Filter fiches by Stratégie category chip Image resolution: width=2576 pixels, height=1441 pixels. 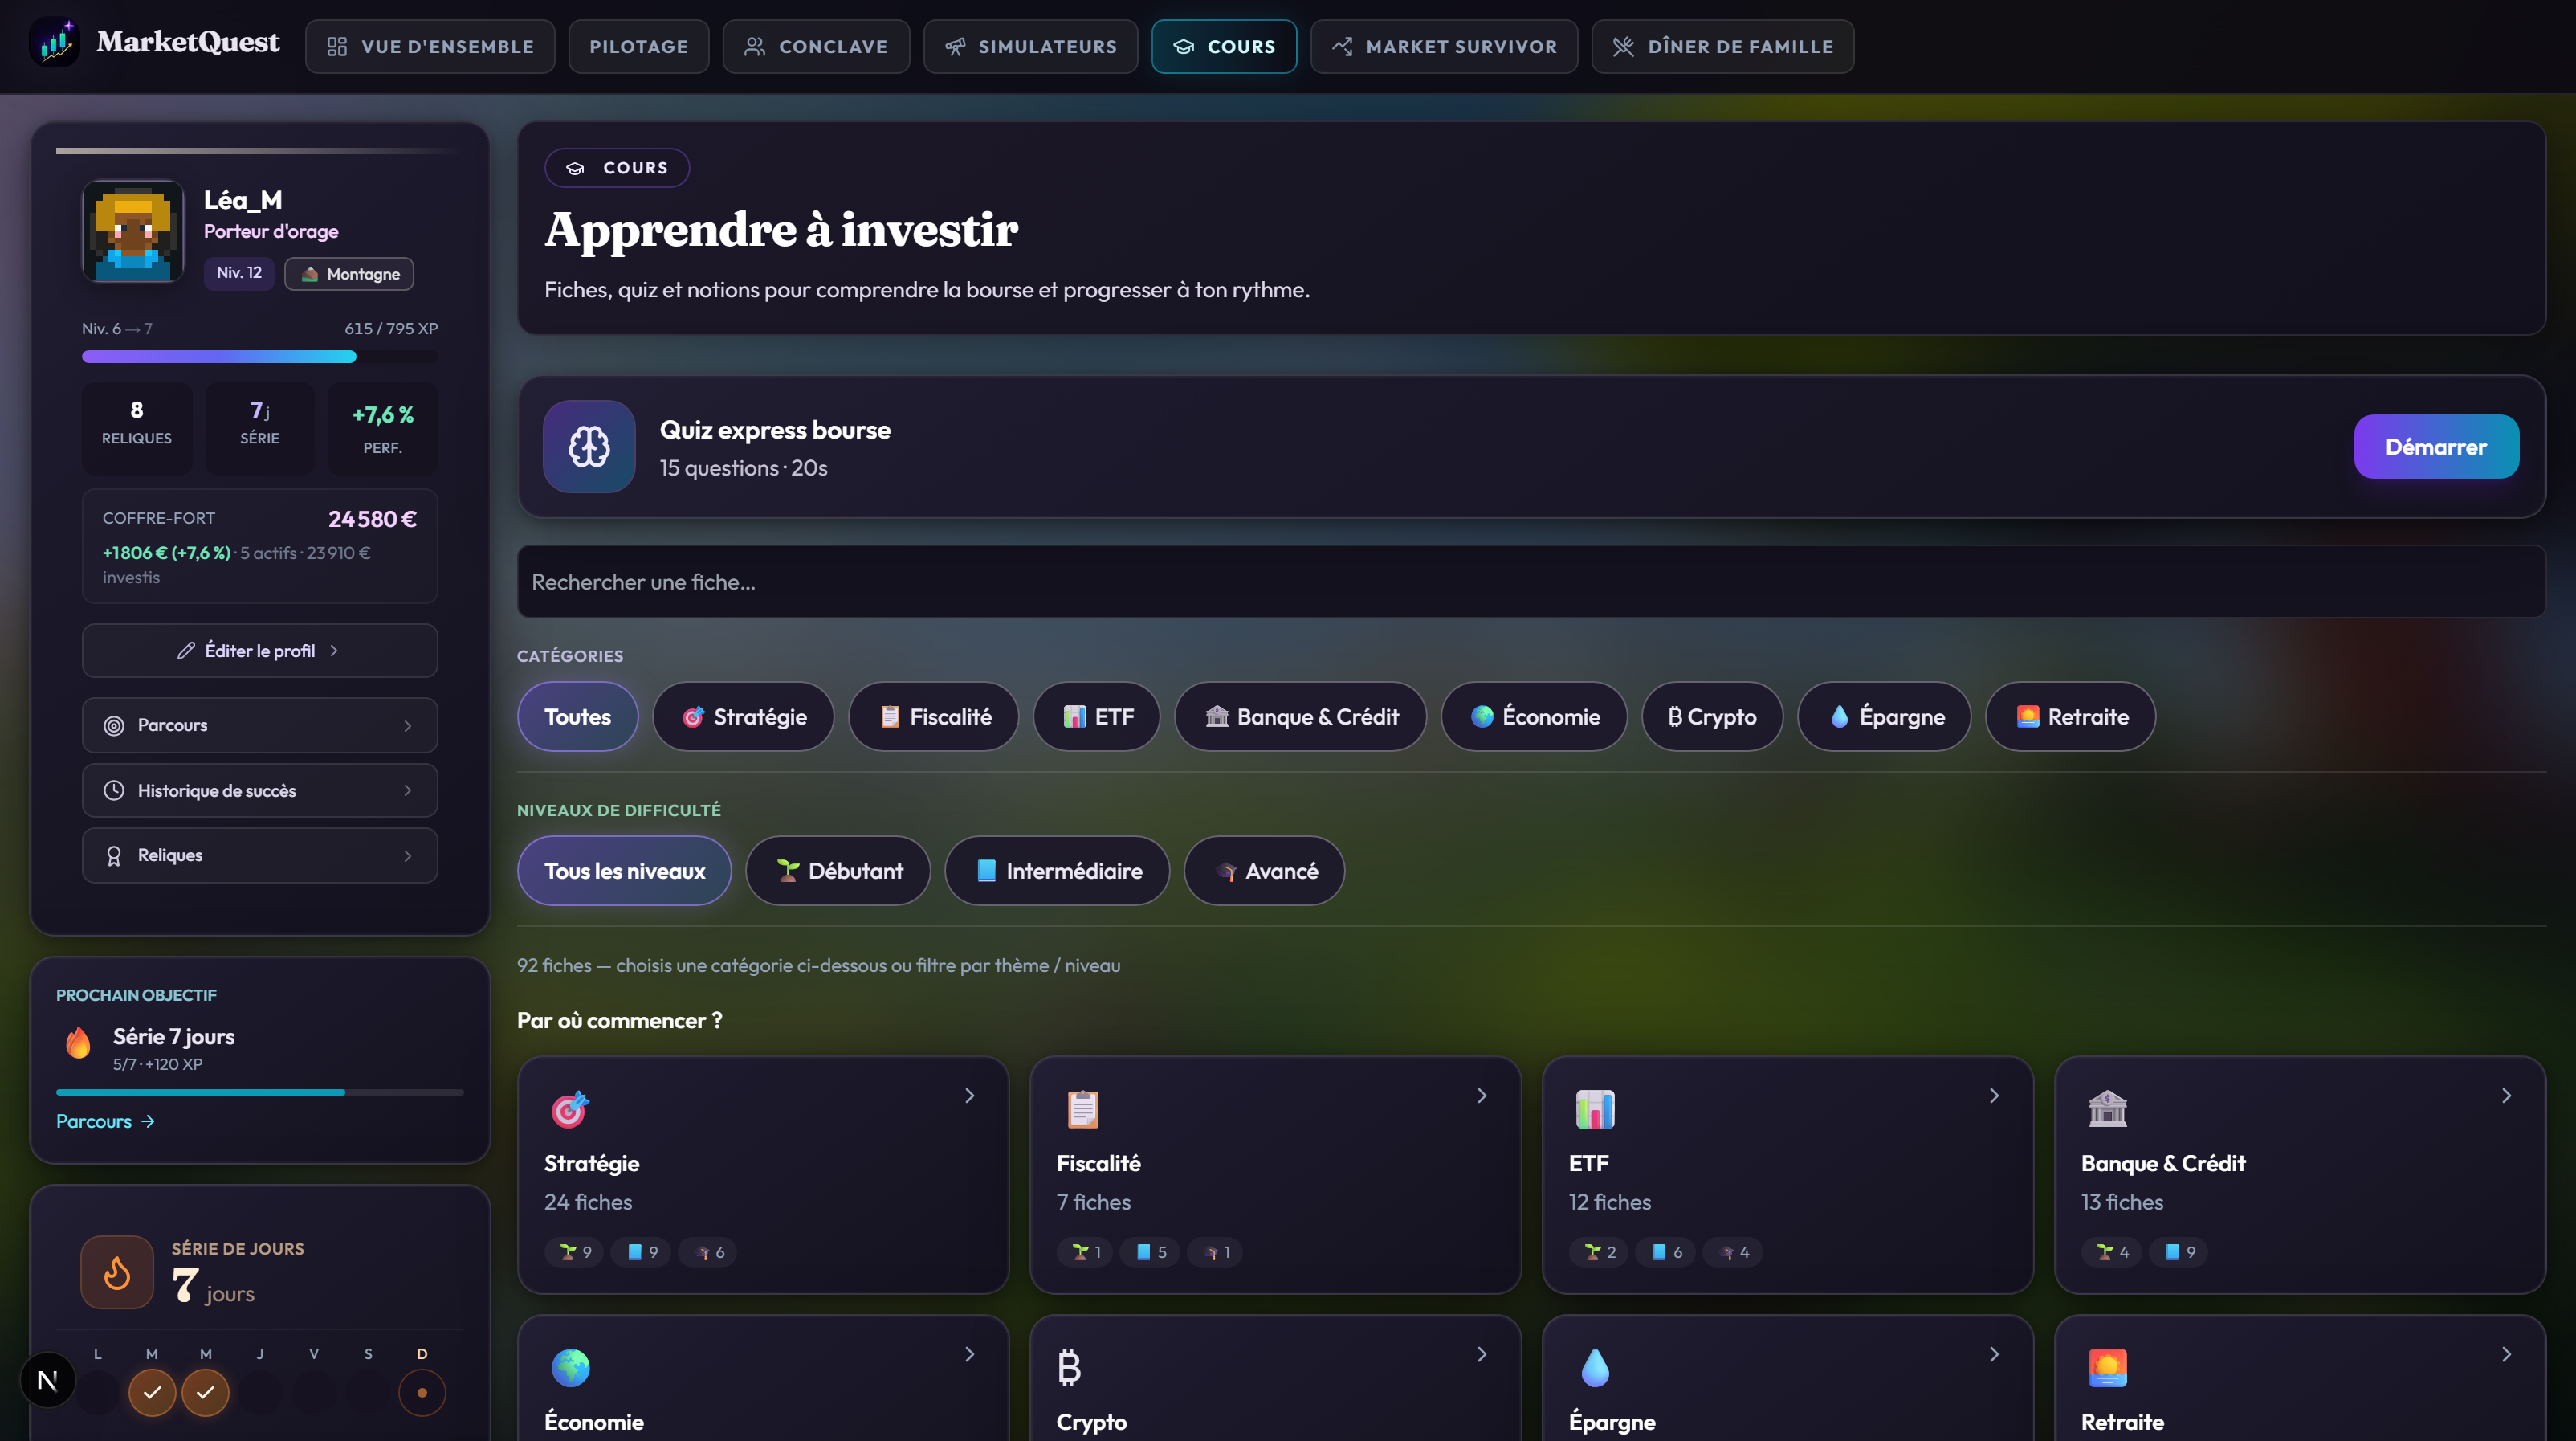(743, 717)
